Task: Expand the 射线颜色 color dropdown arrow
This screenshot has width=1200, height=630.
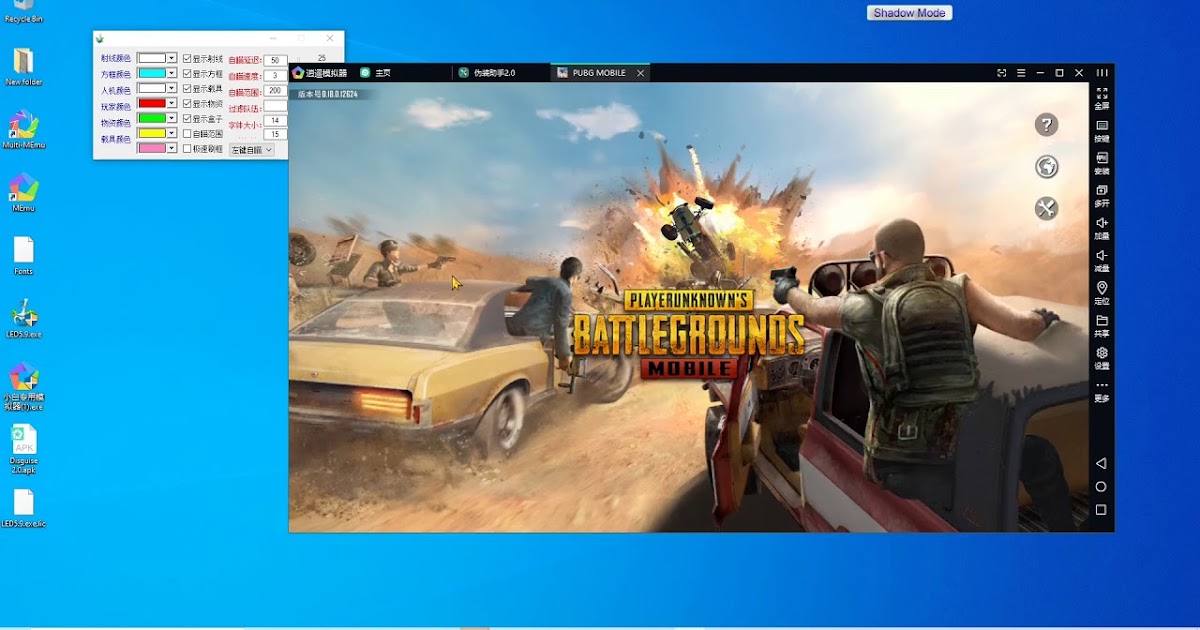Action: coord(172,58)
